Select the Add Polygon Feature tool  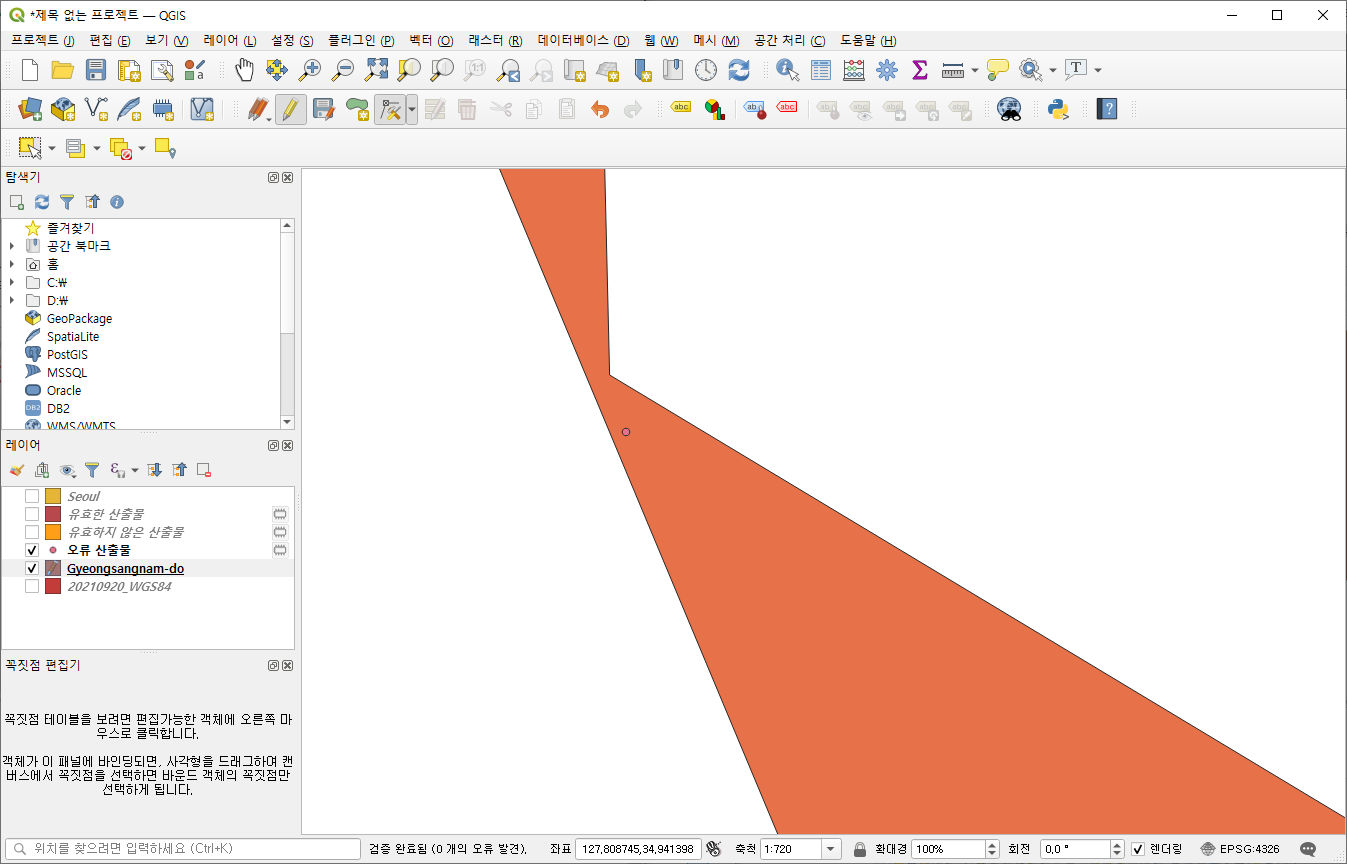click(357, 109)
